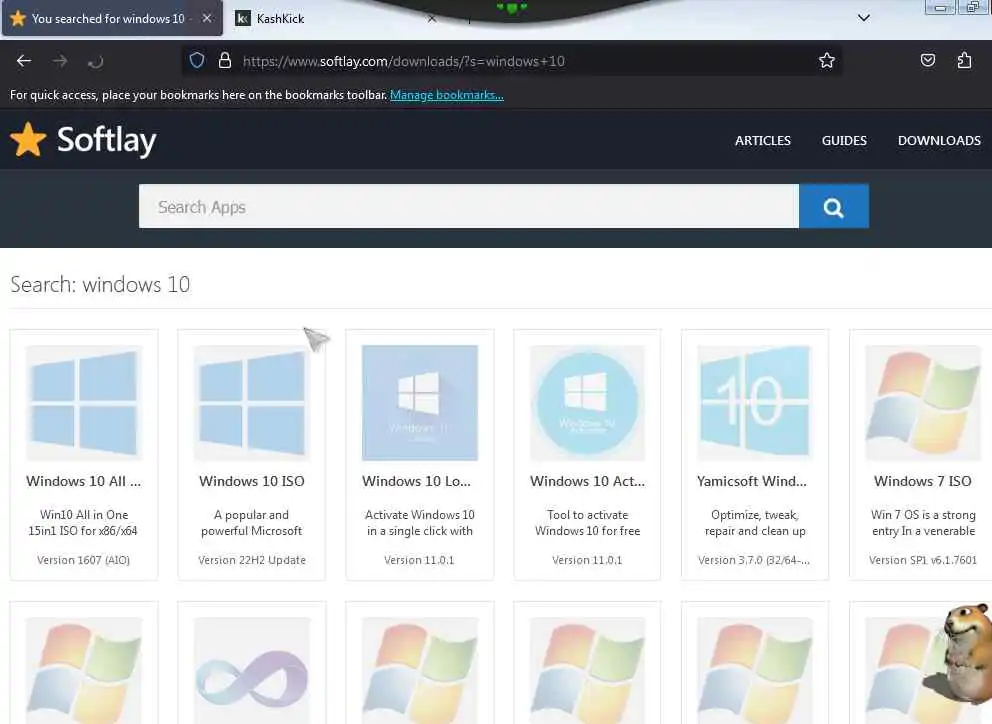Select the 'You searched for windows 10' tab

(113, 18)
